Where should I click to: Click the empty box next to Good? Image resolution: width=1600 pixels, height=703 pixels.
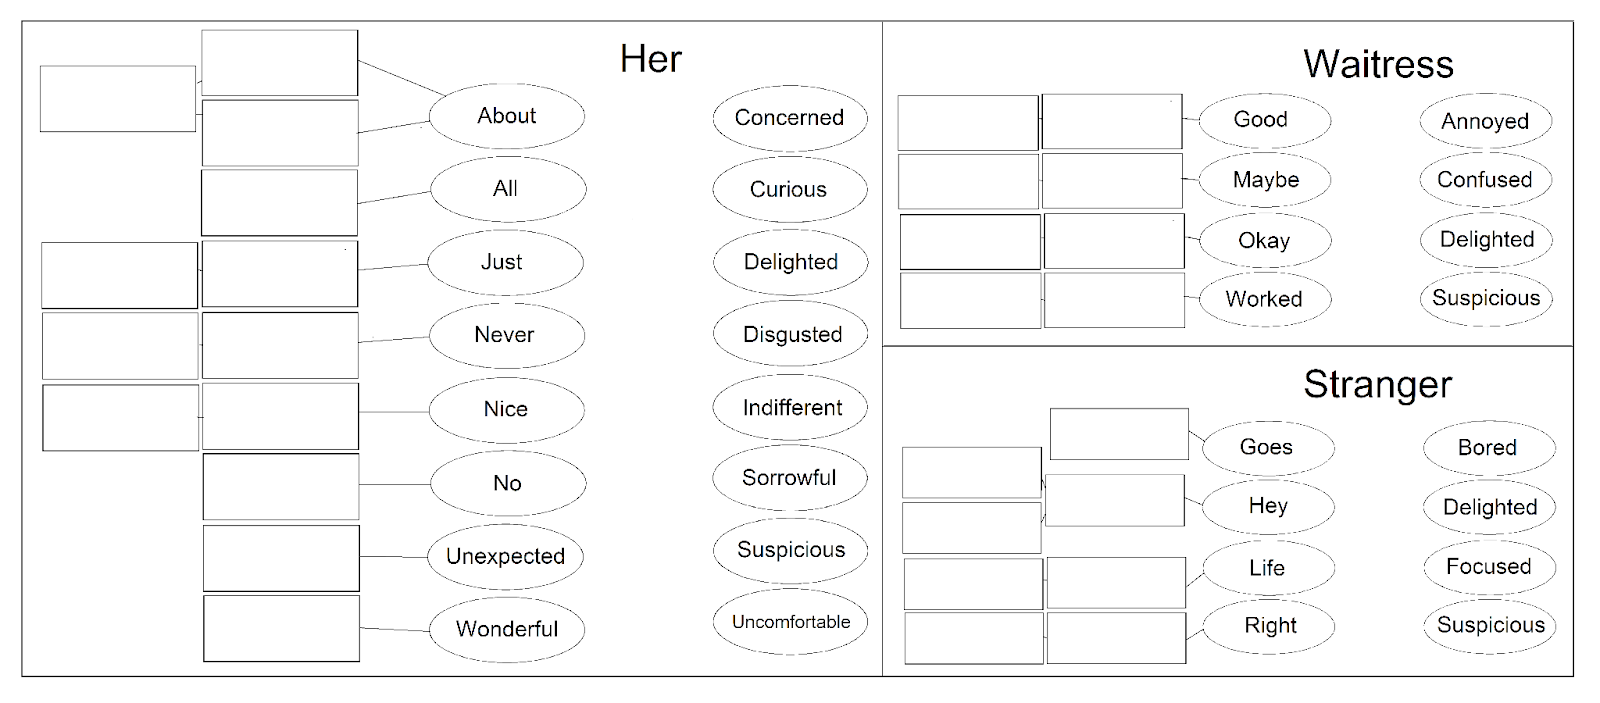[1112, 122]
